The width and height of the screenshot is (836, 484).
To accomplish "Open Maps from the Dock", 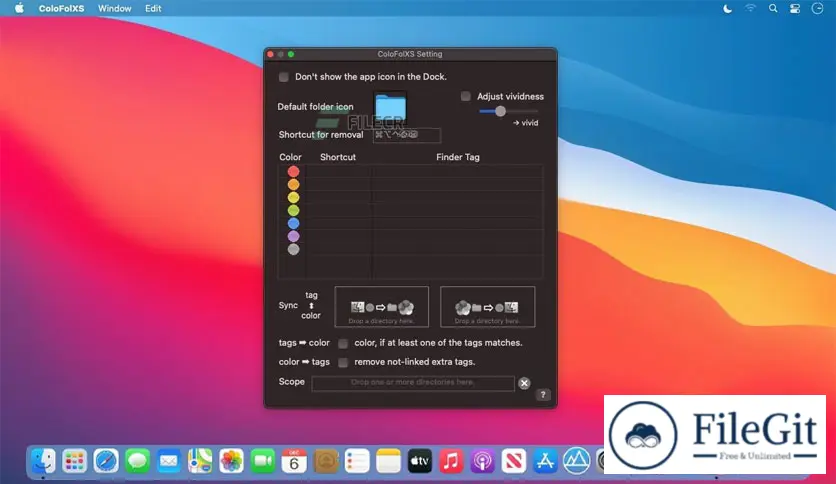I will [200, 461].
